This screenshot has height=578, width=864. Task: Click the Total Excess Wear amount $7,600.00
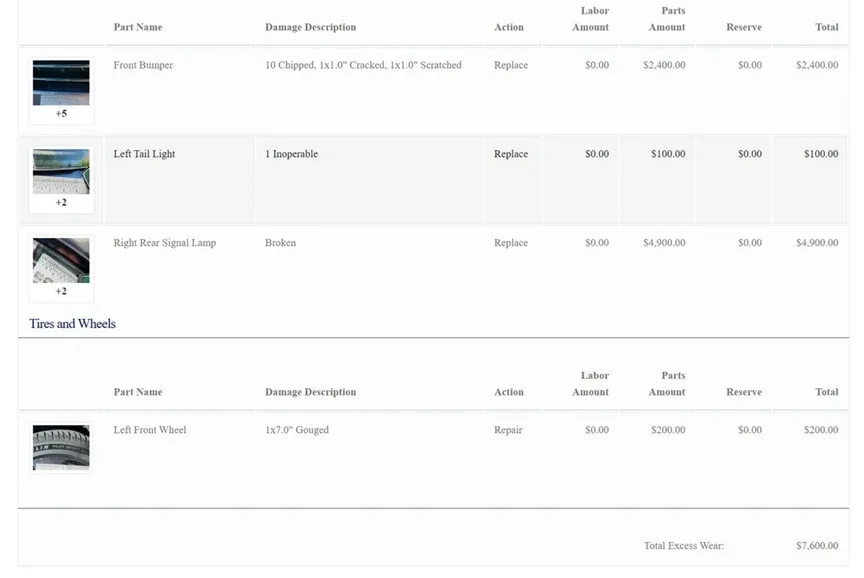tap(817, 546)
